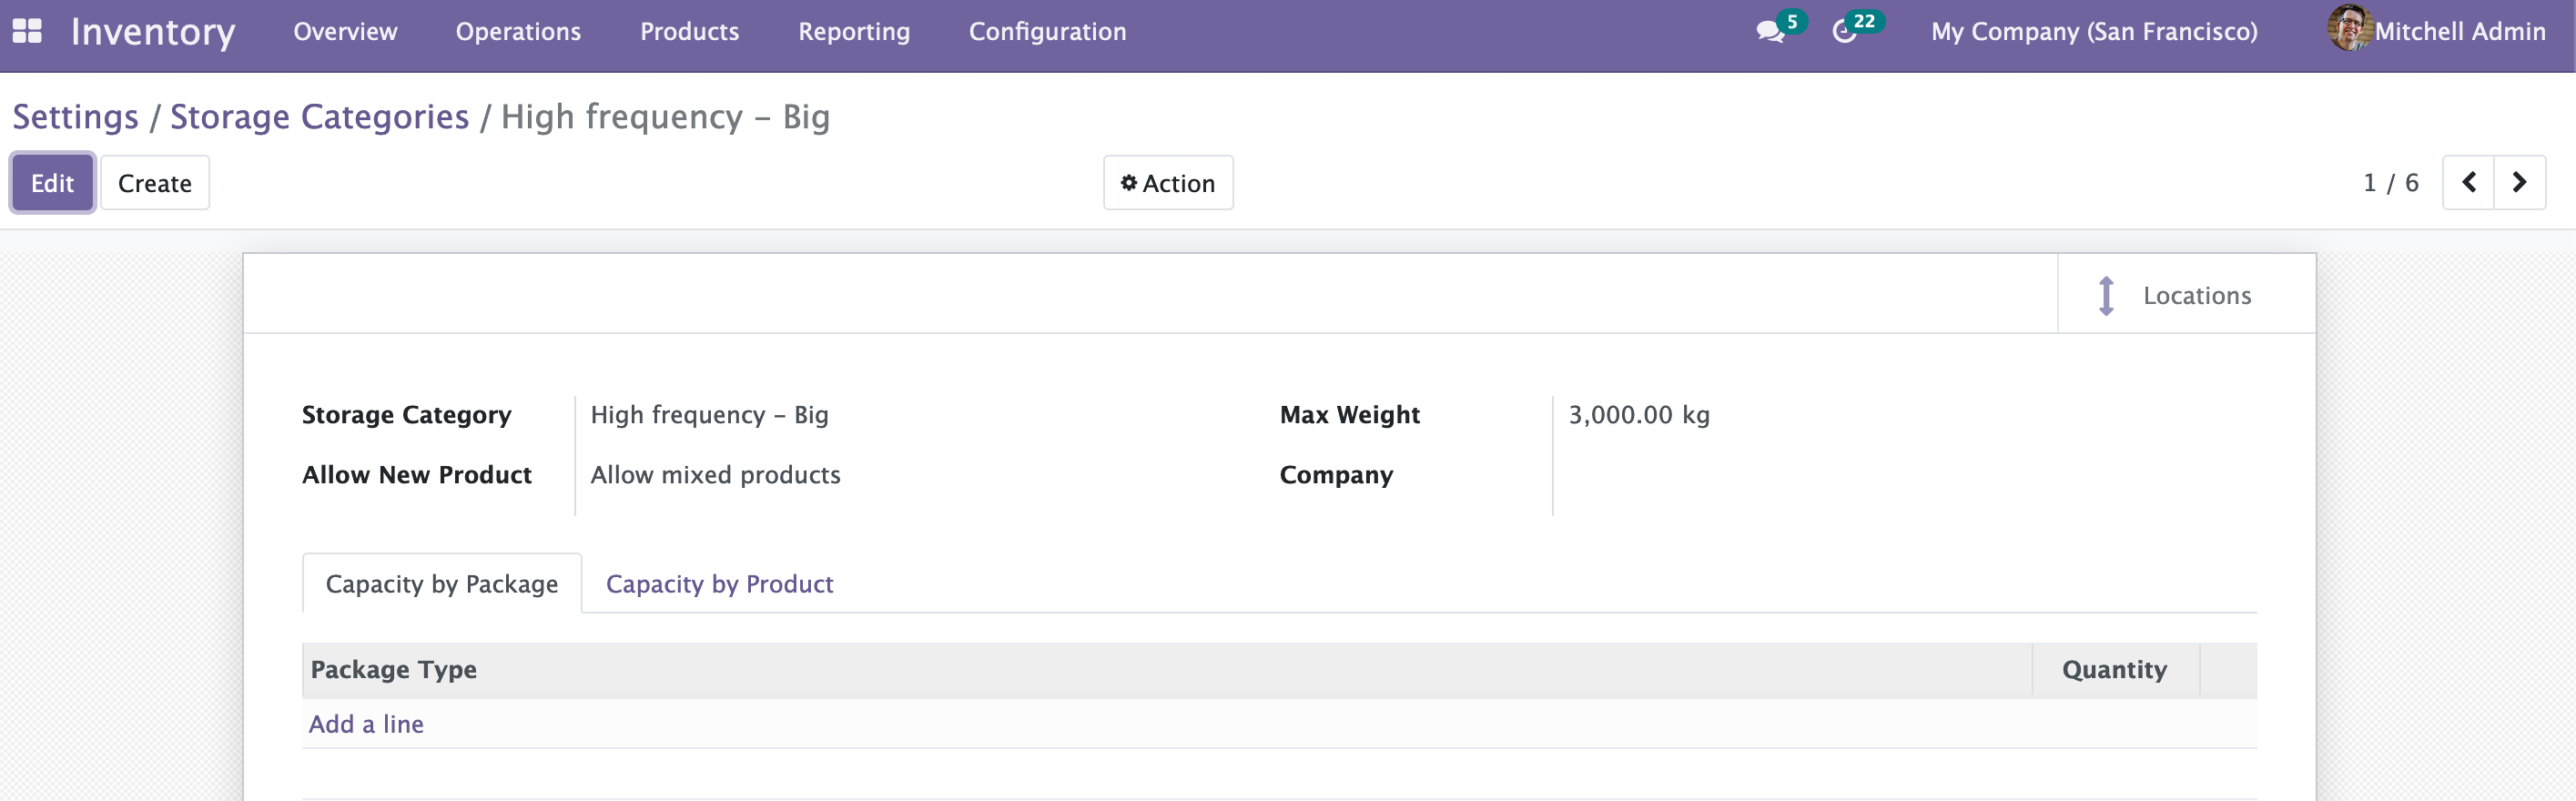The height and width of the screenshot is (801, 2576).
Task: Open the Configuration menu
Action: [x=1047, y=32]
